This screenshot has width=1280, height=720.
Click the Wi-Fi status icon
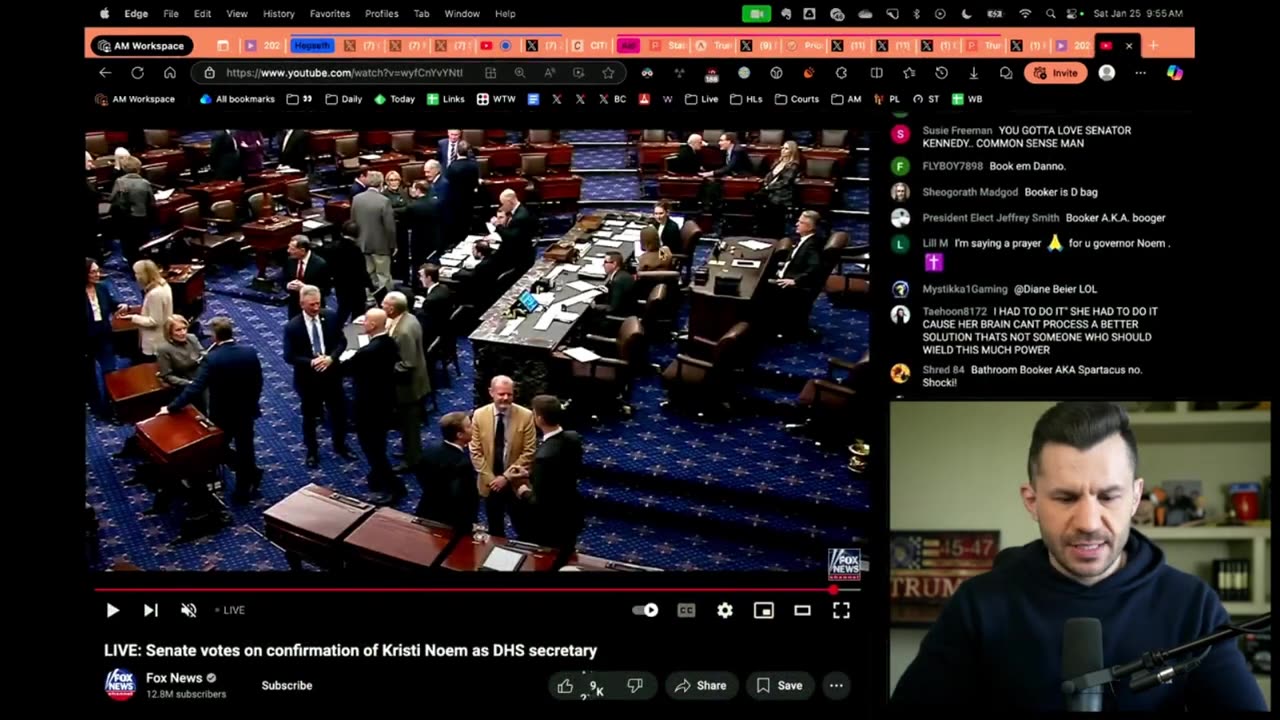[1025, 14]
